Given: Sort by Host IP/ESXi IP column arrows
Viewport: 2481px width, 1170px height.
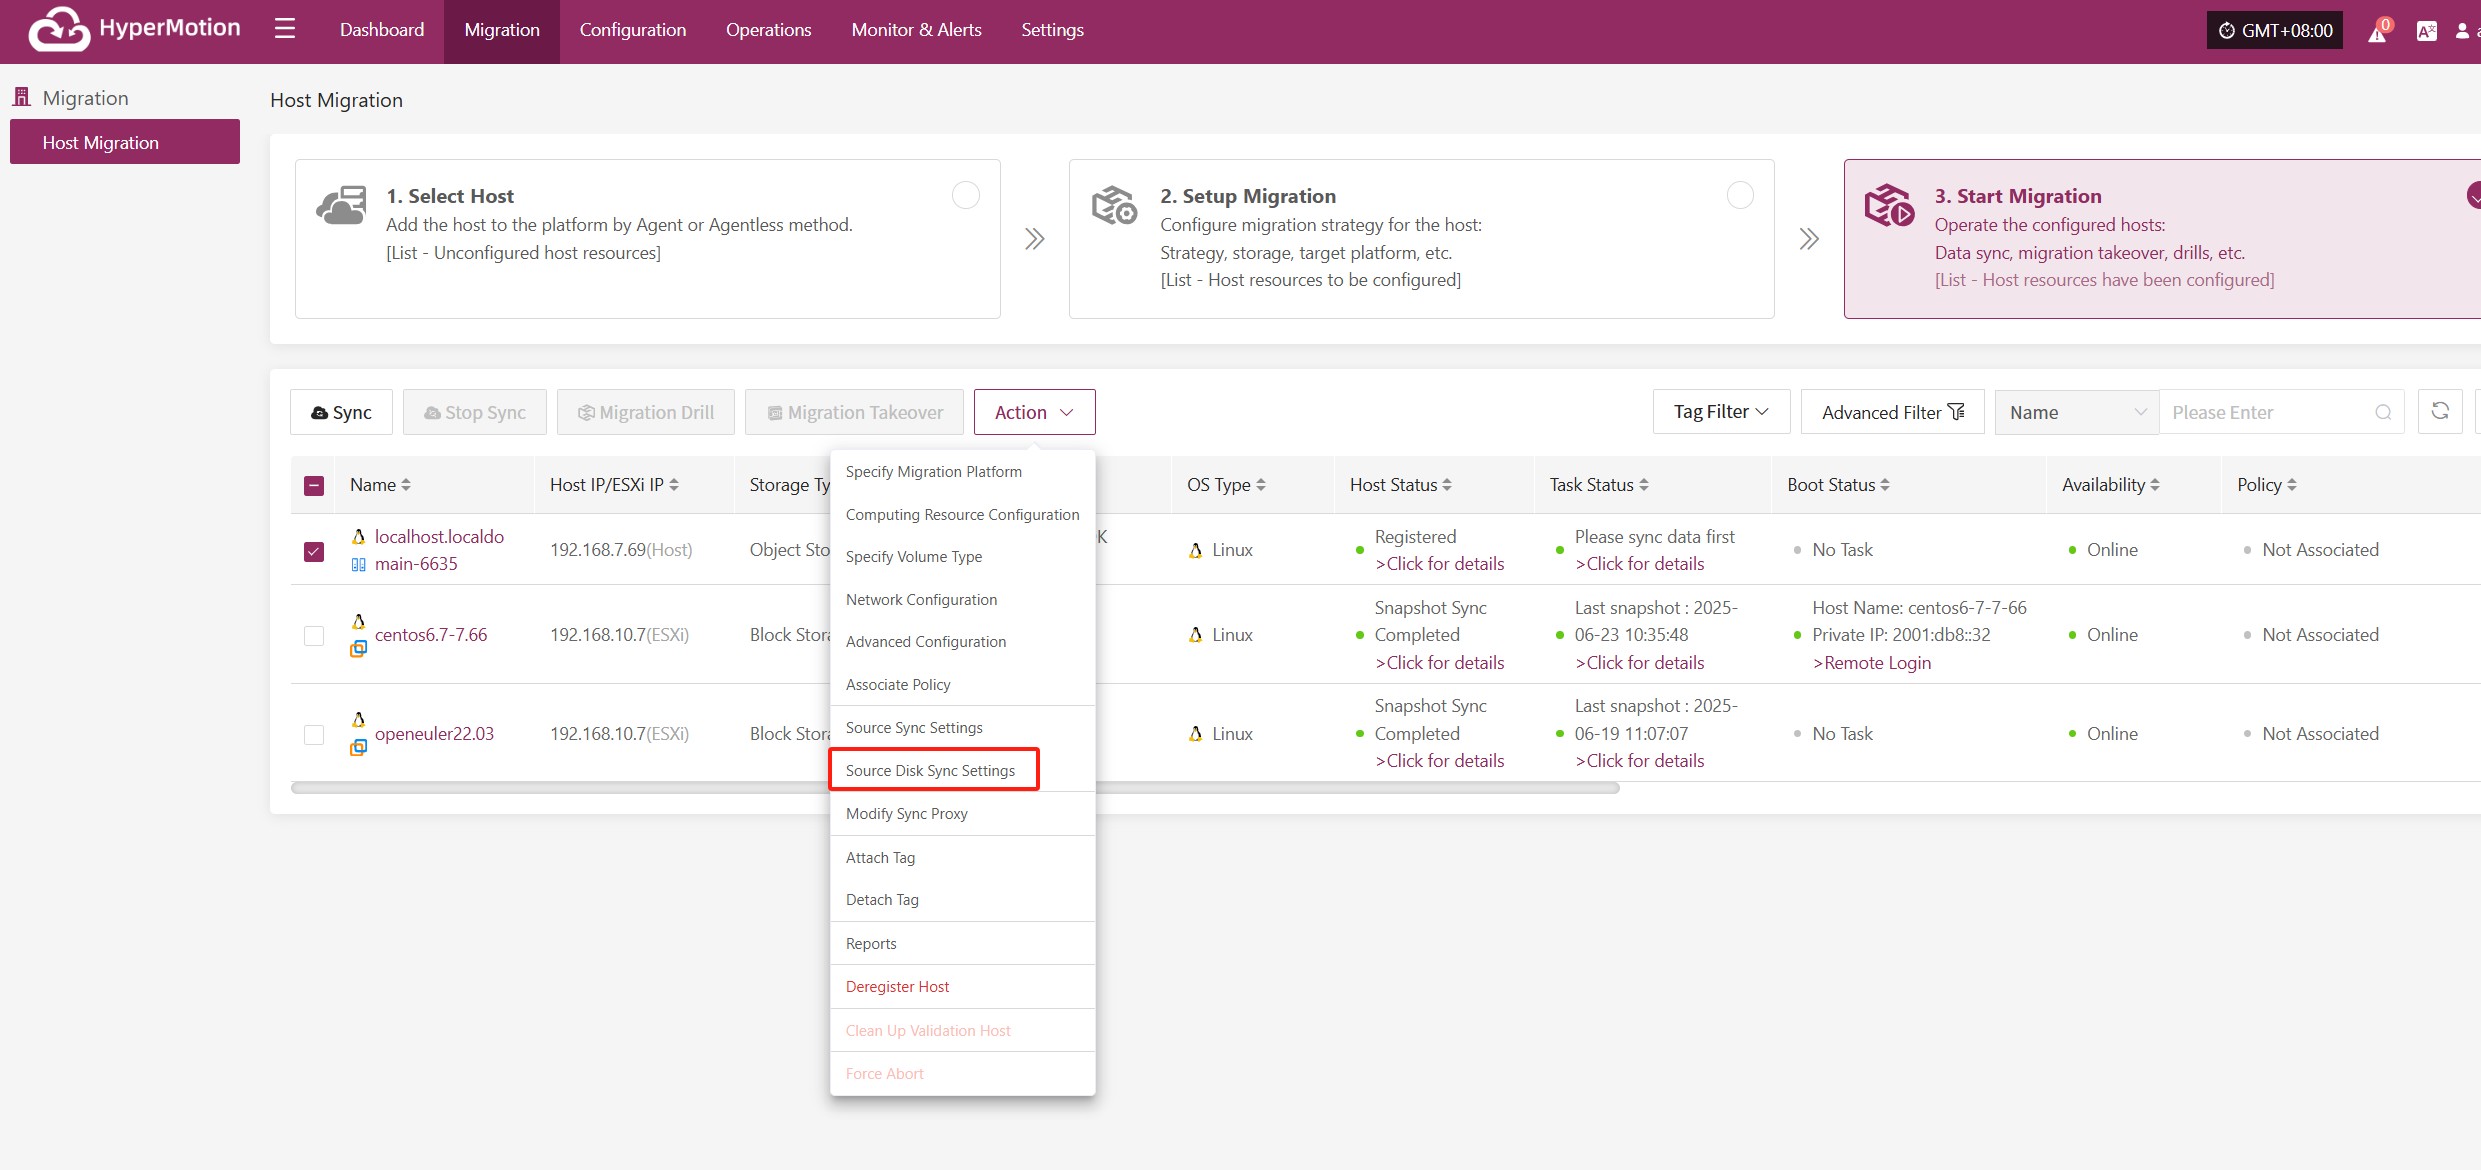Looking at the screenshot, I should coord(674,485).
